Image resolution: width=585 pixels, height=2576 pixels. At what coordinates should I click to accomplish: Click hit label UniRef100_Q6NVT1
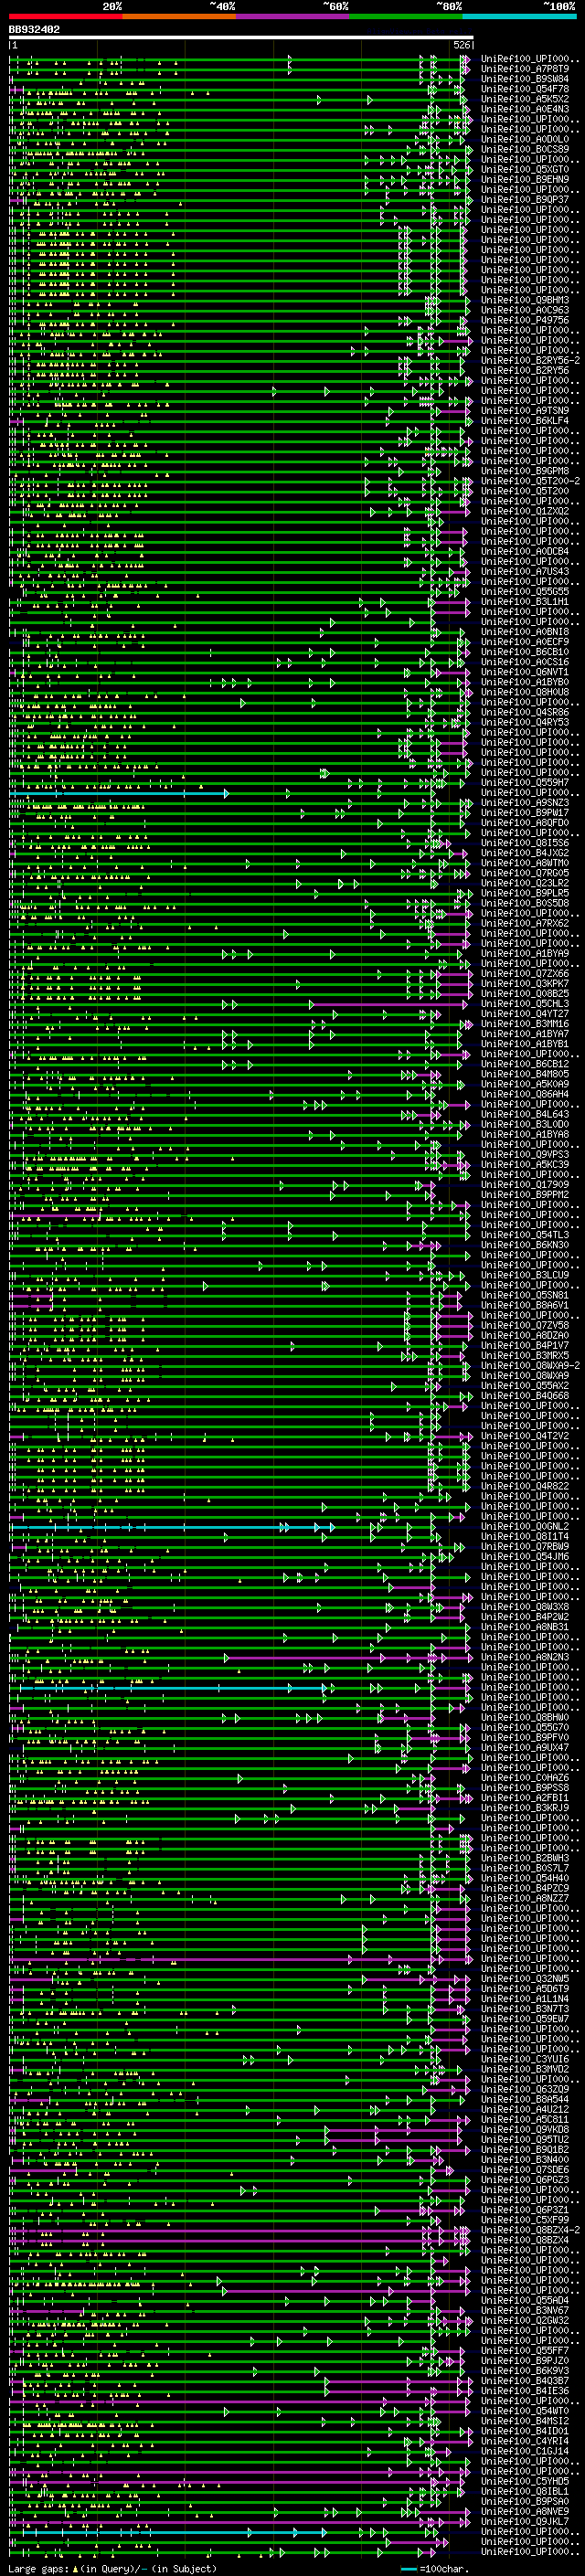click(x=525, y=672)
